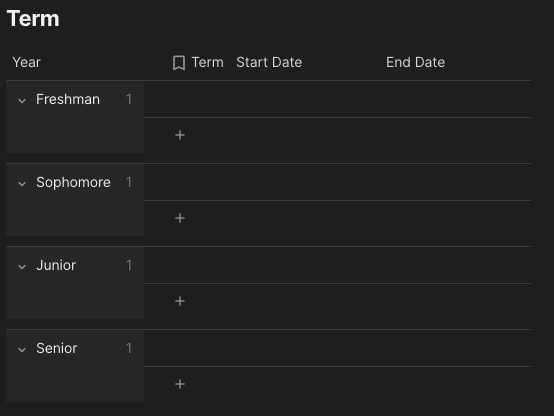
Task: Select the Freshman group label
Action: coord(68,99)
